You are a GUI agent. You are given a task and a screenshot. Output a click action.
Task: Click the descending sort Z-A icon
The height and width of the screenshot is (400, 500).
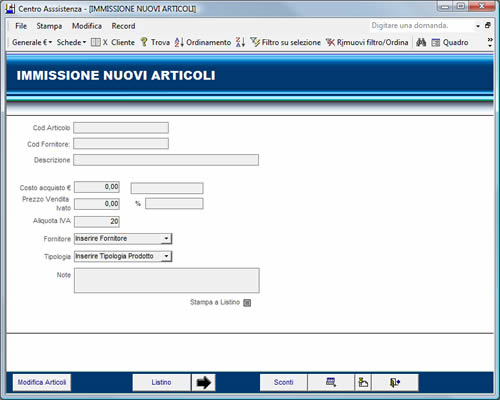240,42
